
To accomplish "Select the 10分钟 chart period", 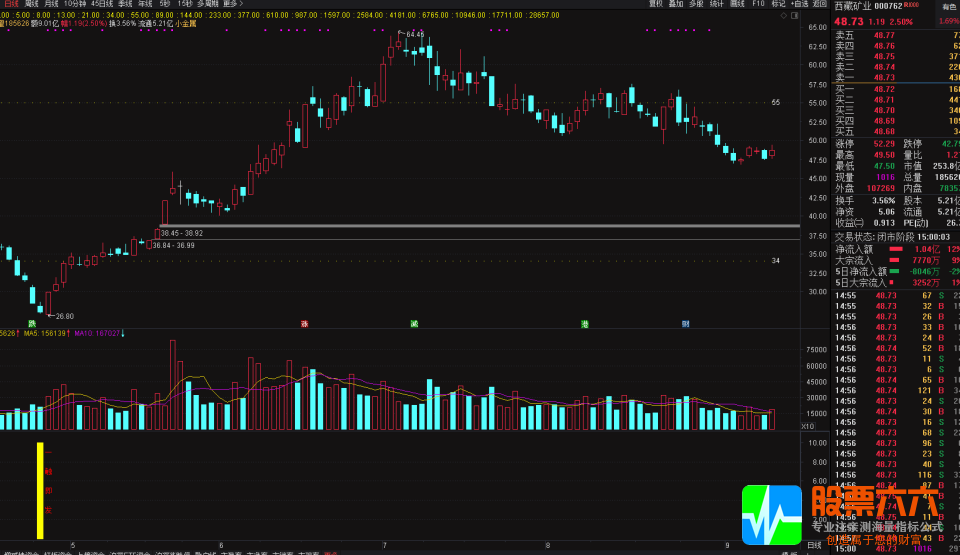I will click(x=75, y=4).
